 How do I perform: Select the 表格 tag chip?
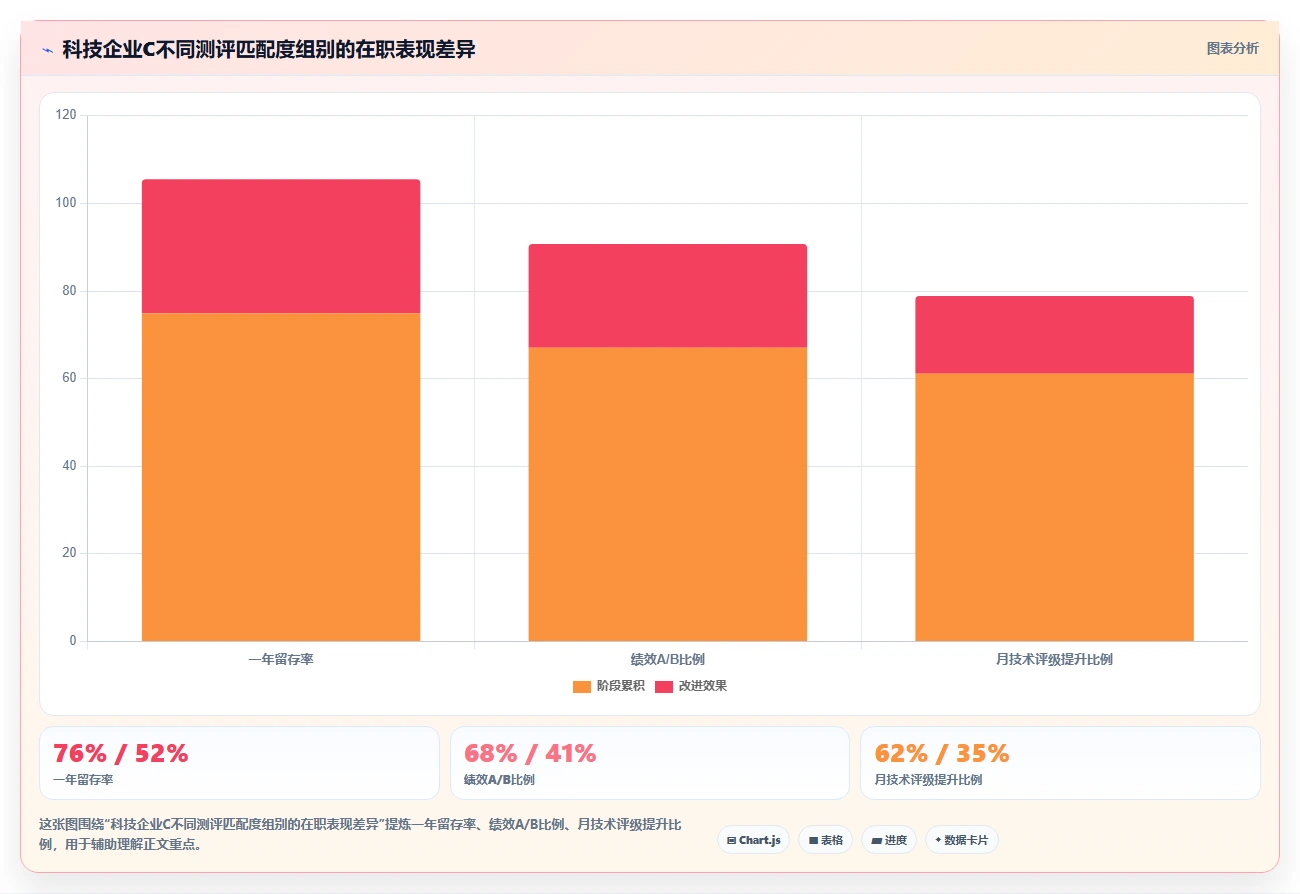click(x=825, y=840)
